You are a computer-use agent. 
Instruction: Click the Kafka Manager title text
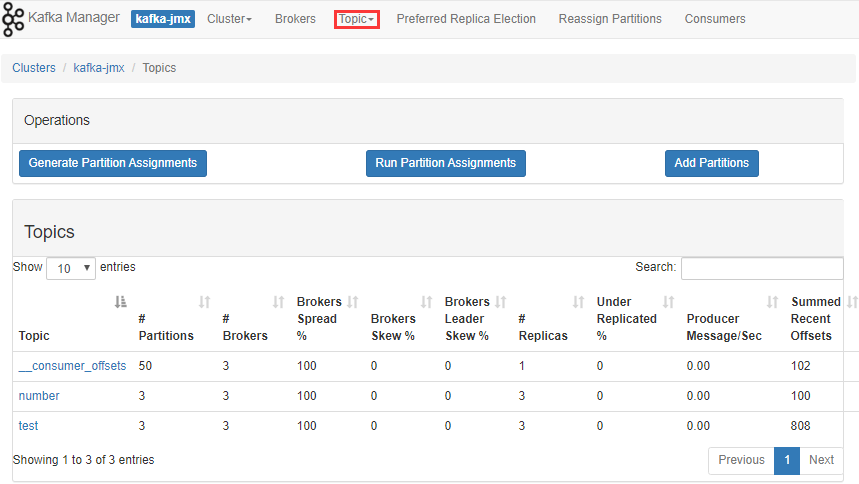[73, 18]
